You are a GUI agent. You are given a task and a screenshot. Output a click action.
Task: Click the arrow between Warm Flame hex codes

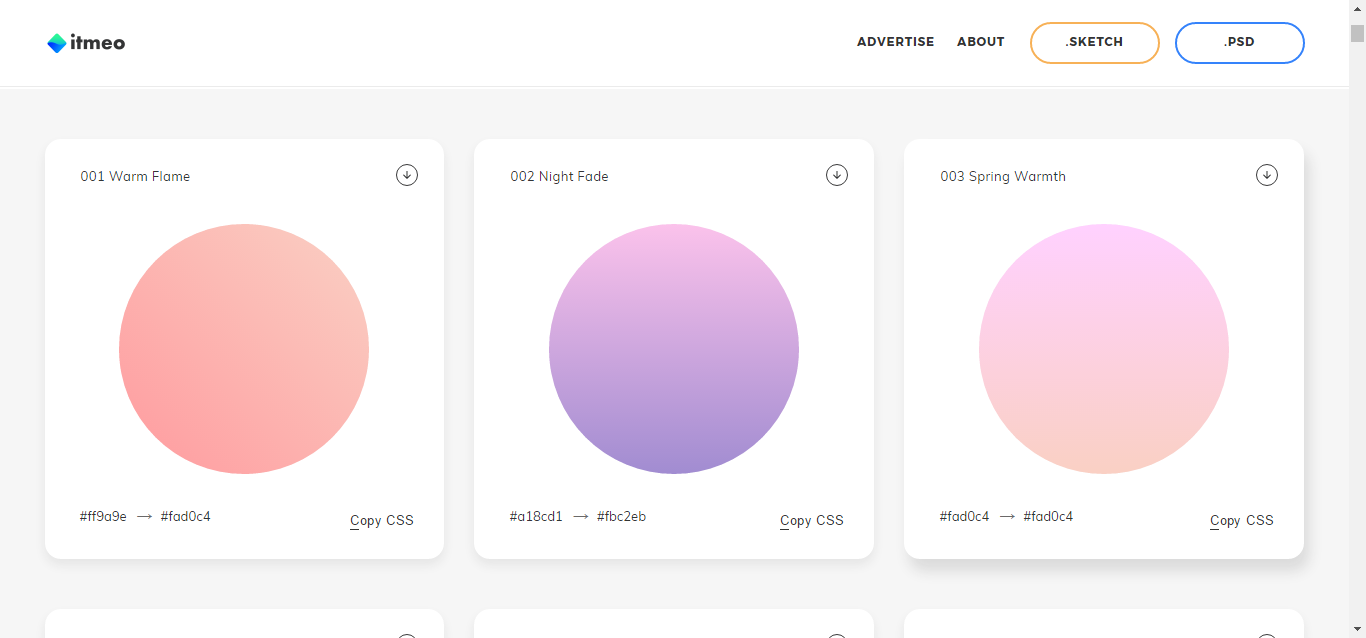click(x=144, y=517)
